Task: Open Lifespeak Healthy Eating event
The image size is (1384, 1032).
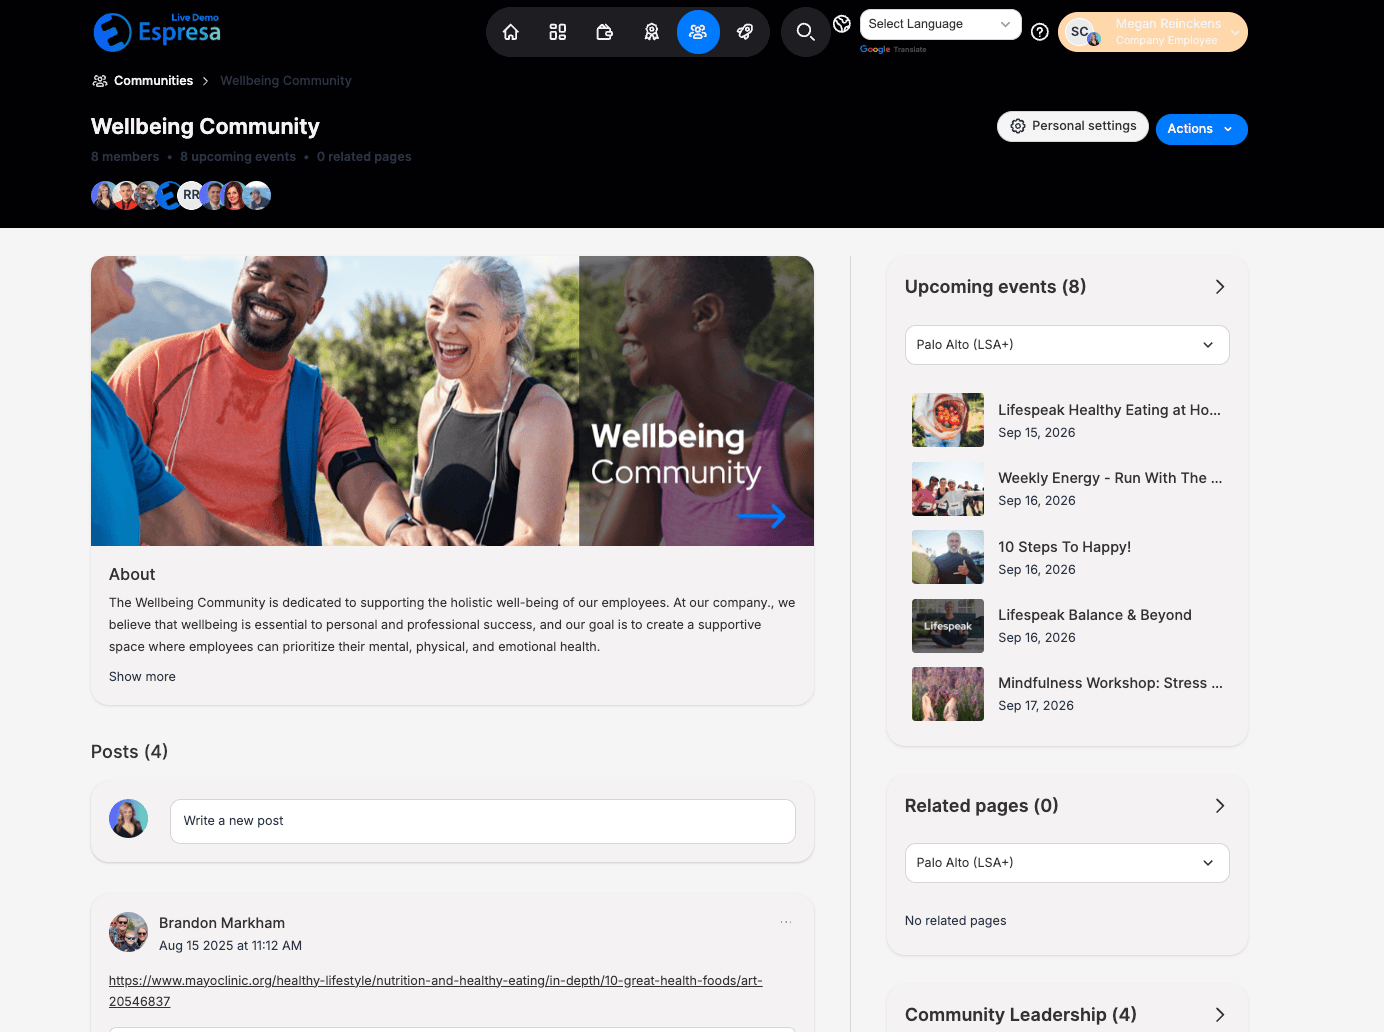Action: click(1109, 410)
